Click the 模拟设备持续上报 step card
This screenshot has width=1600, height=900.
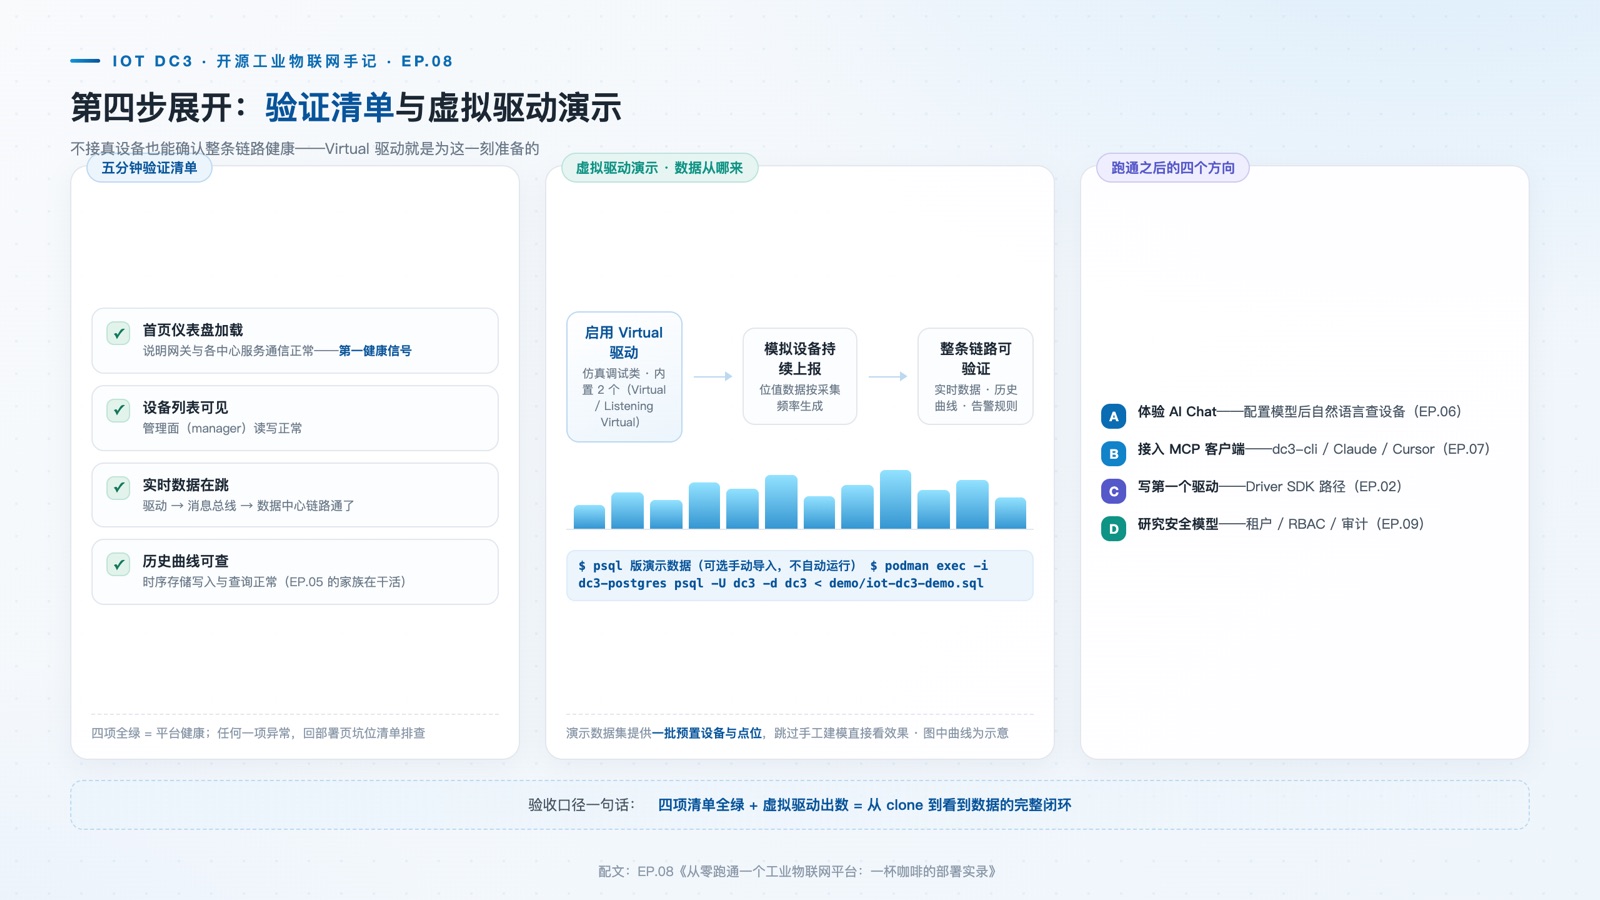[800, 376]
